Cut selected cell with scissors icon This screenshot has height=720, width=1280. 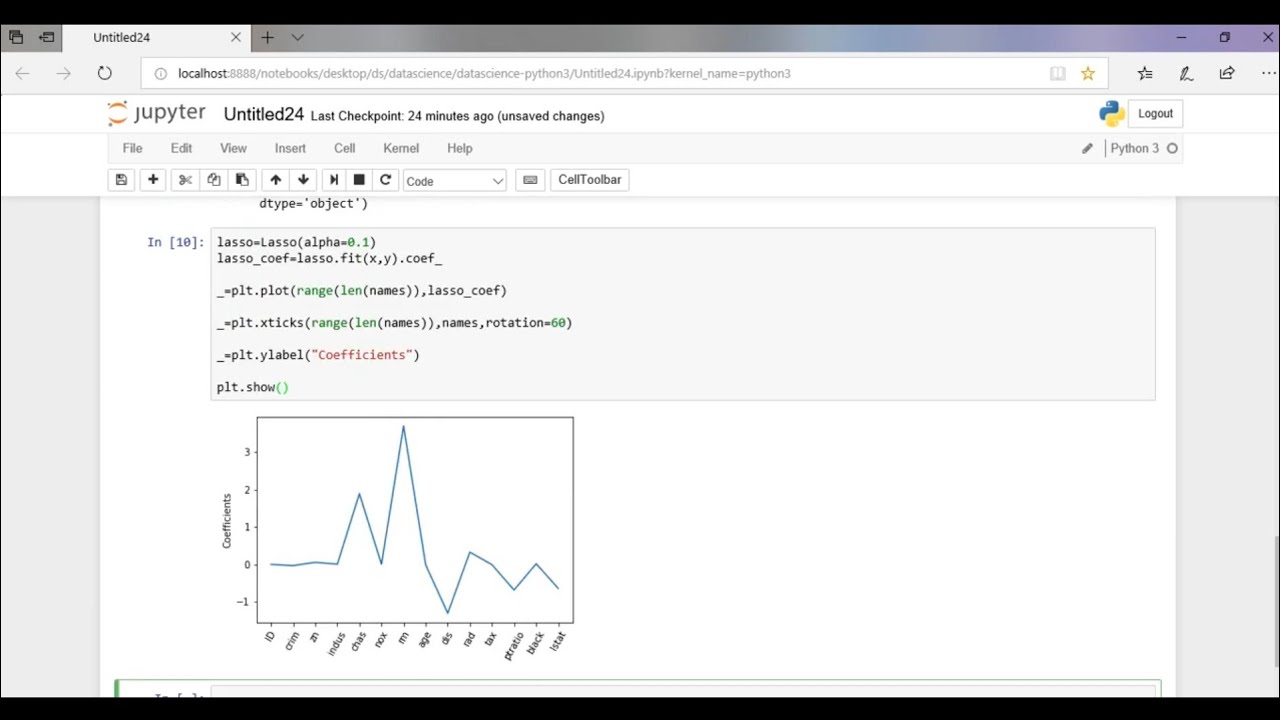185,180
